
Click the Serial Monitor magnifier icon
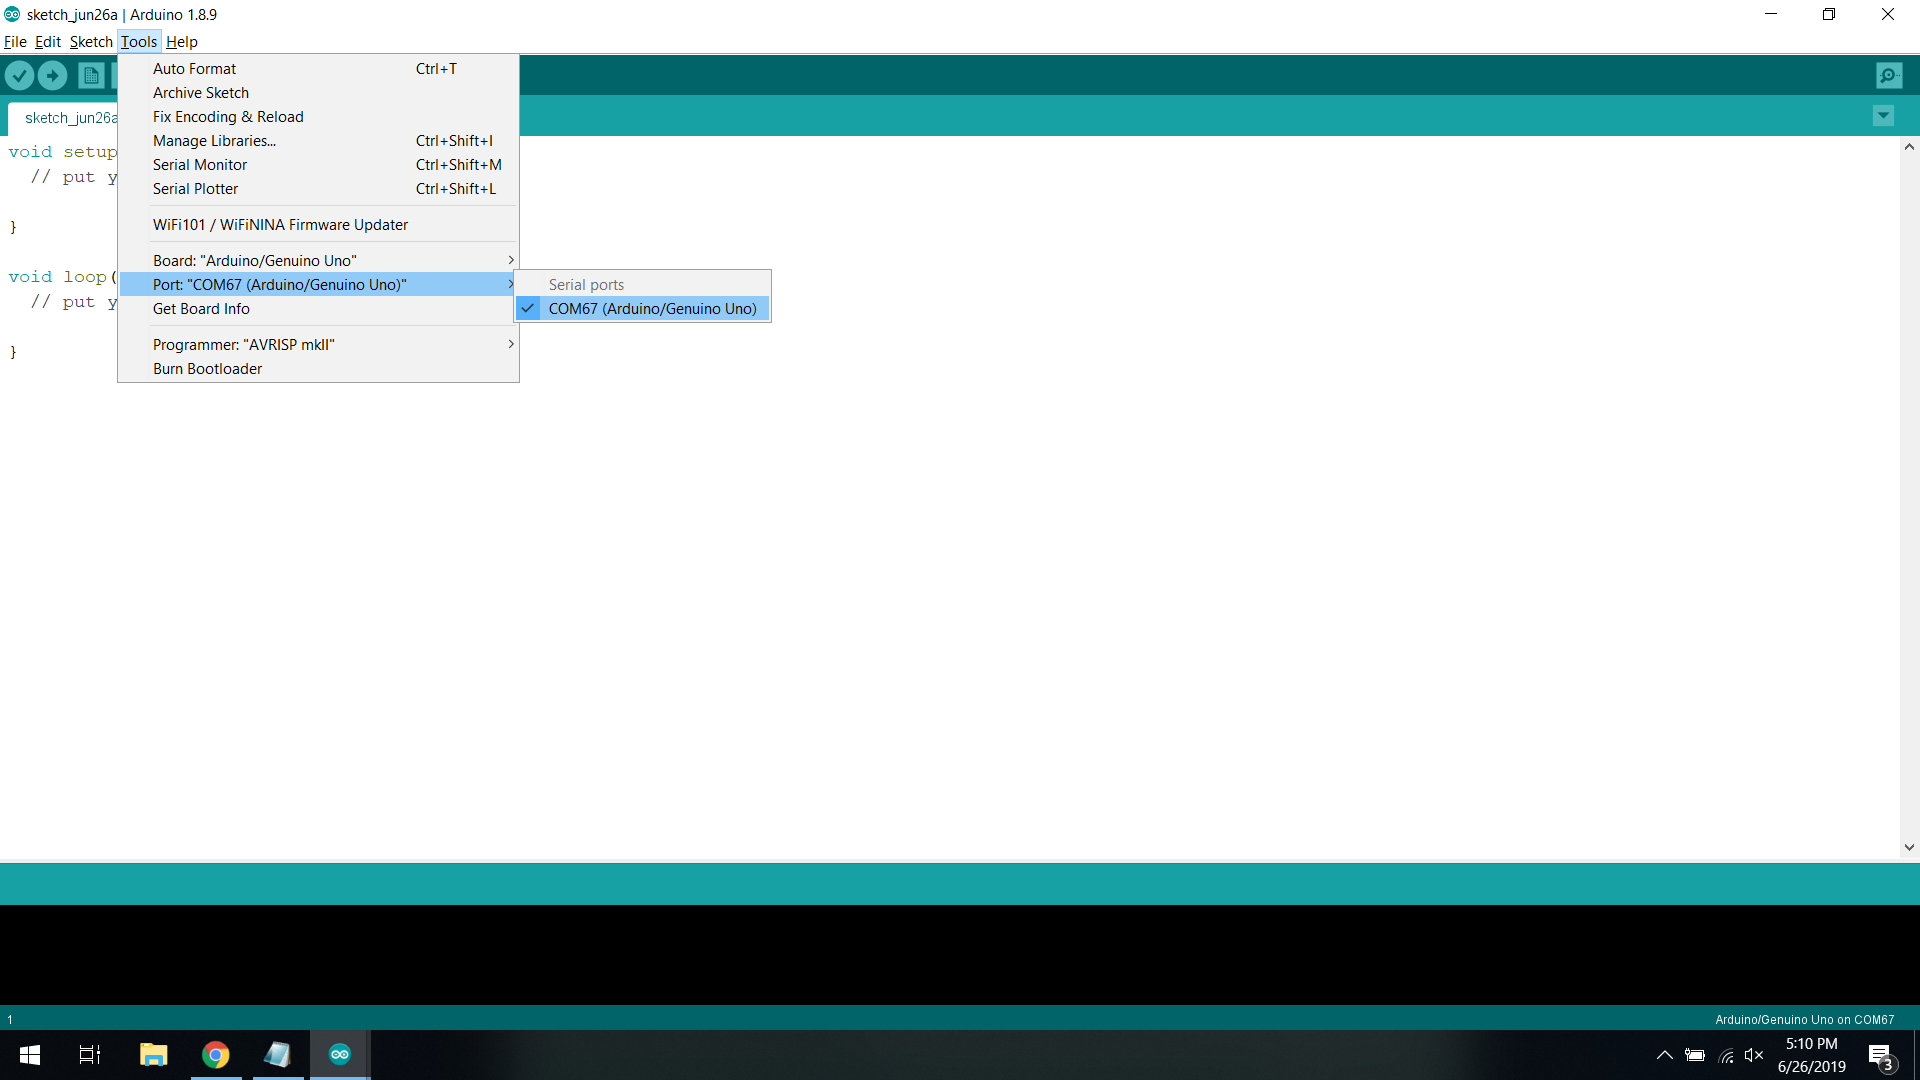[1888, 75]
